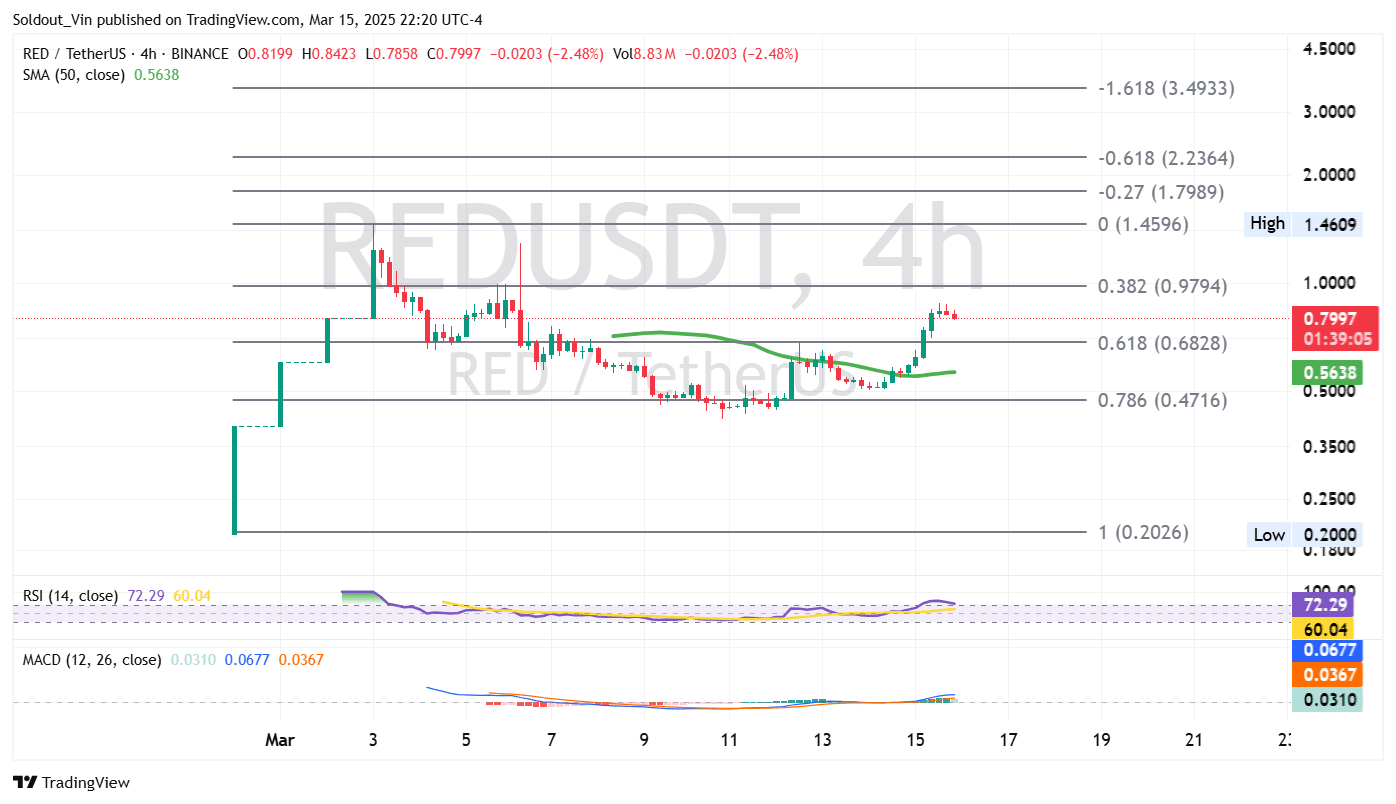Viewport: 1396px width, 804px height.
Task: Click the TradingView logo at bottom left
Action: point(71,782)
